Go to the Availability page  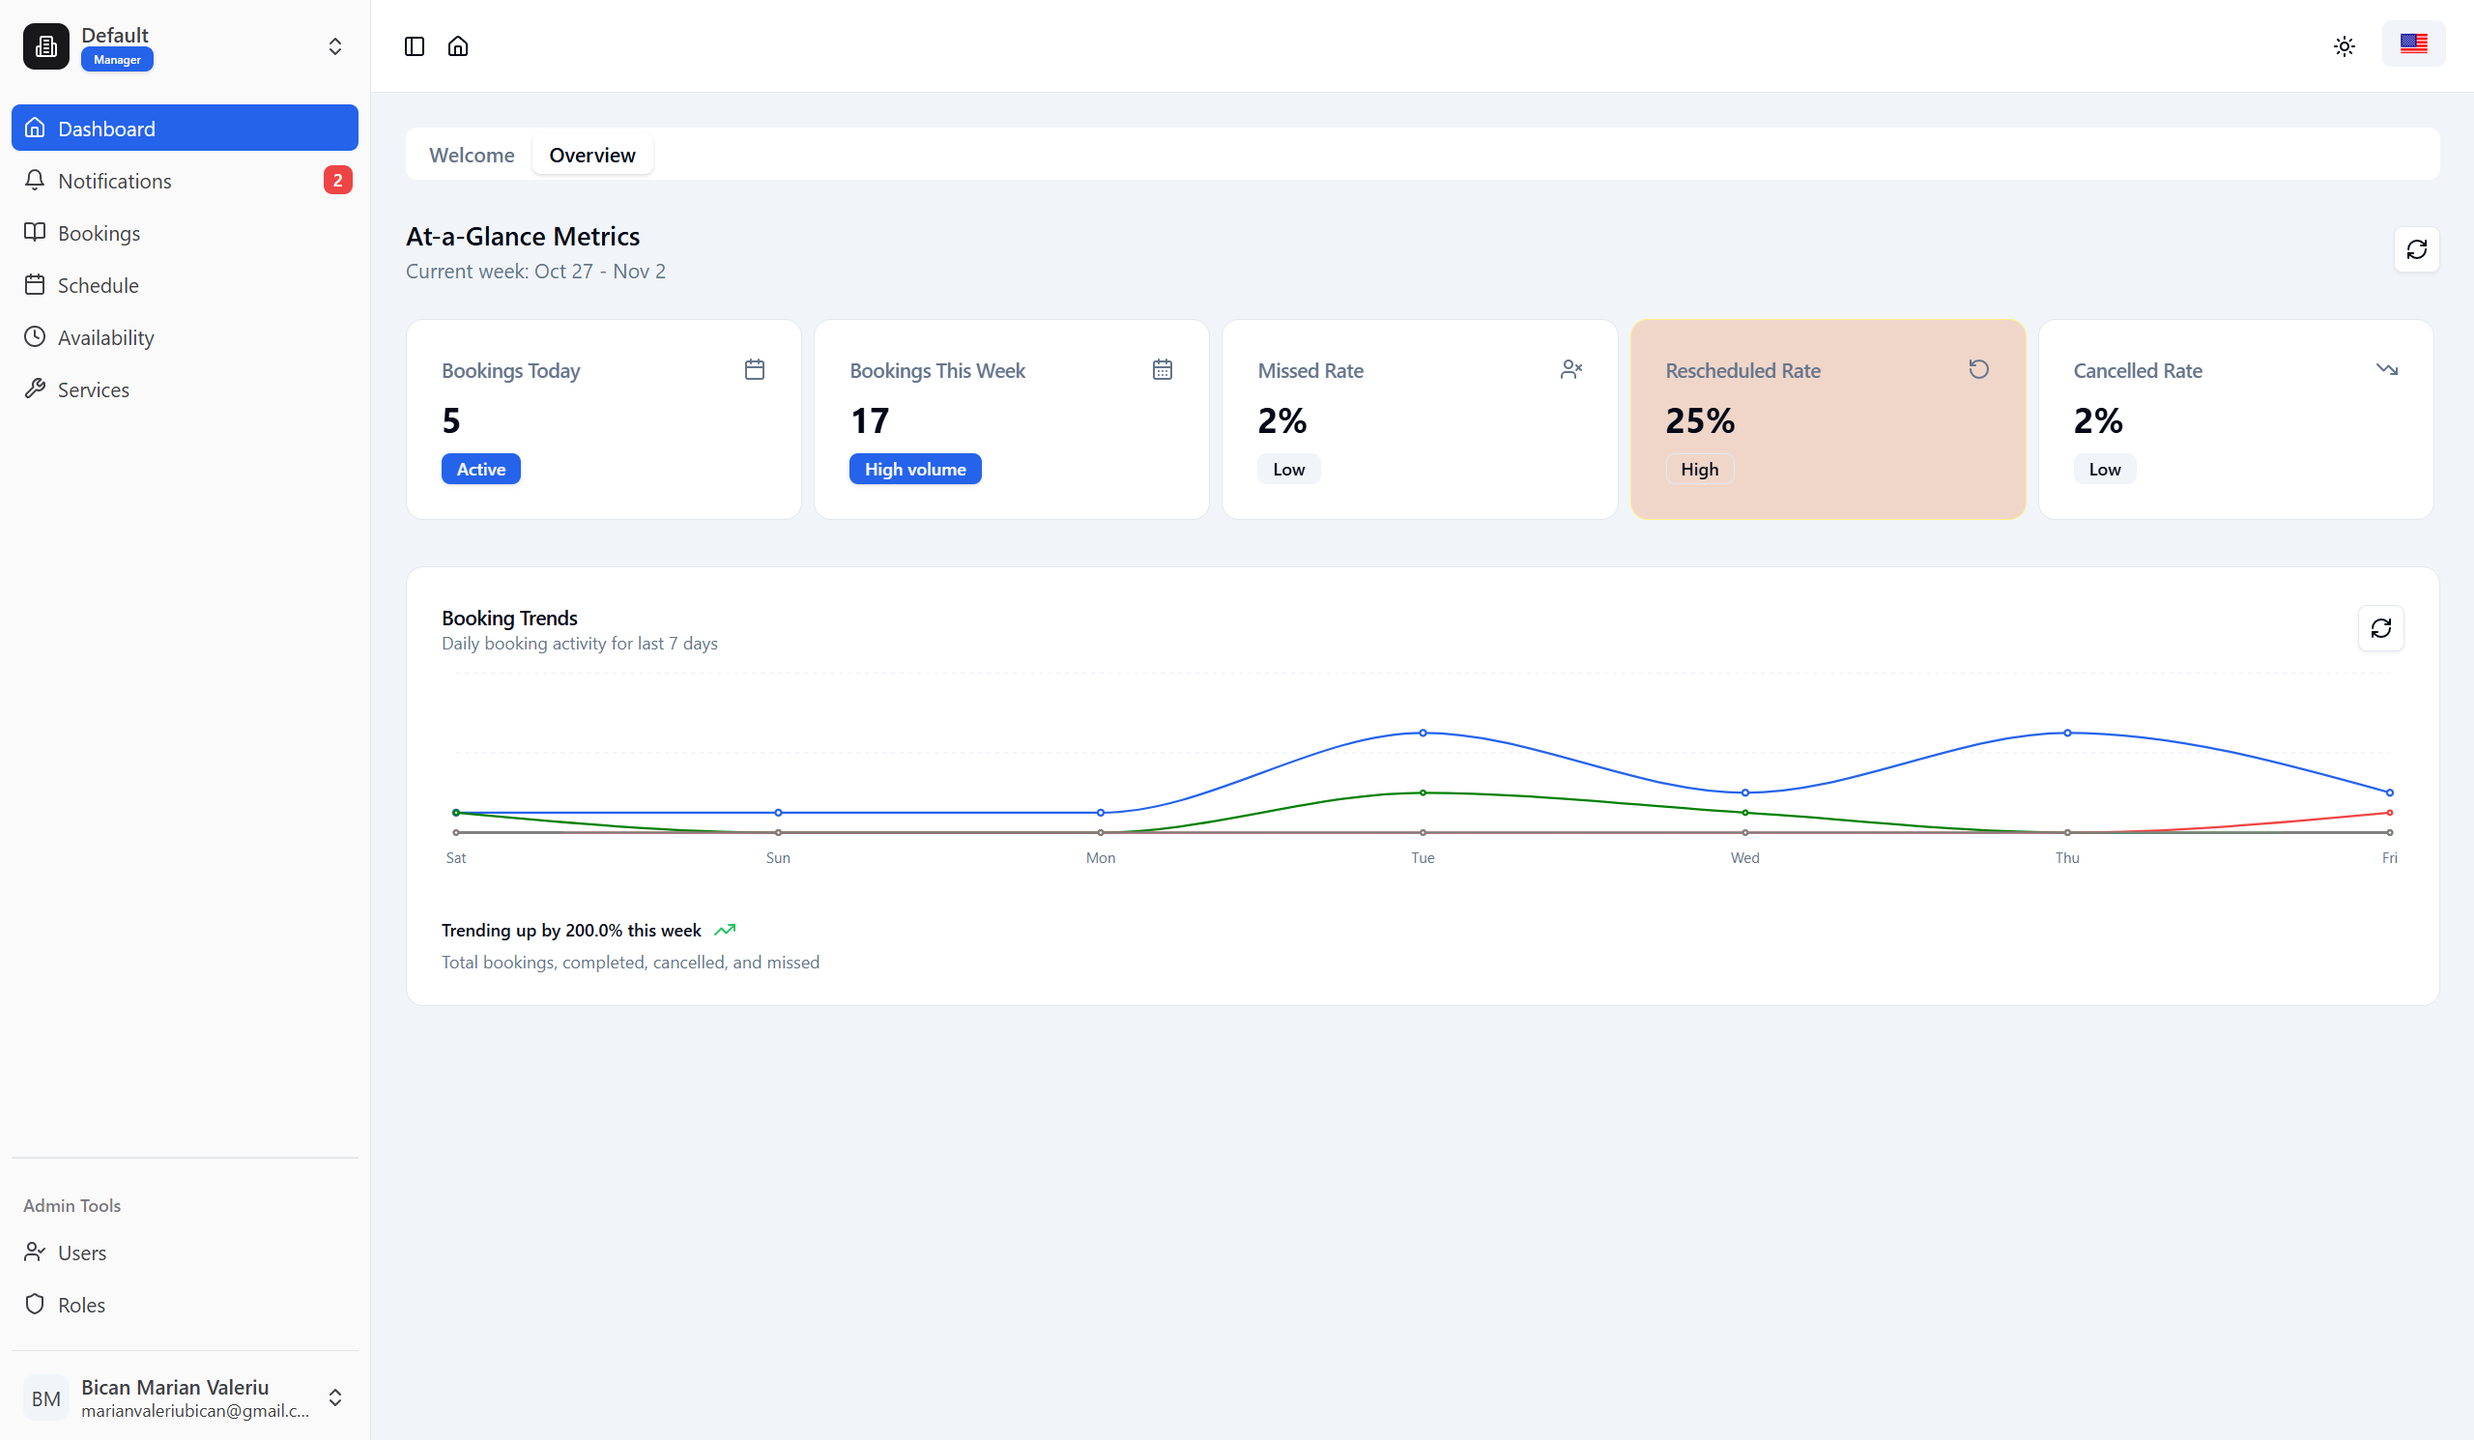point(105,337)
